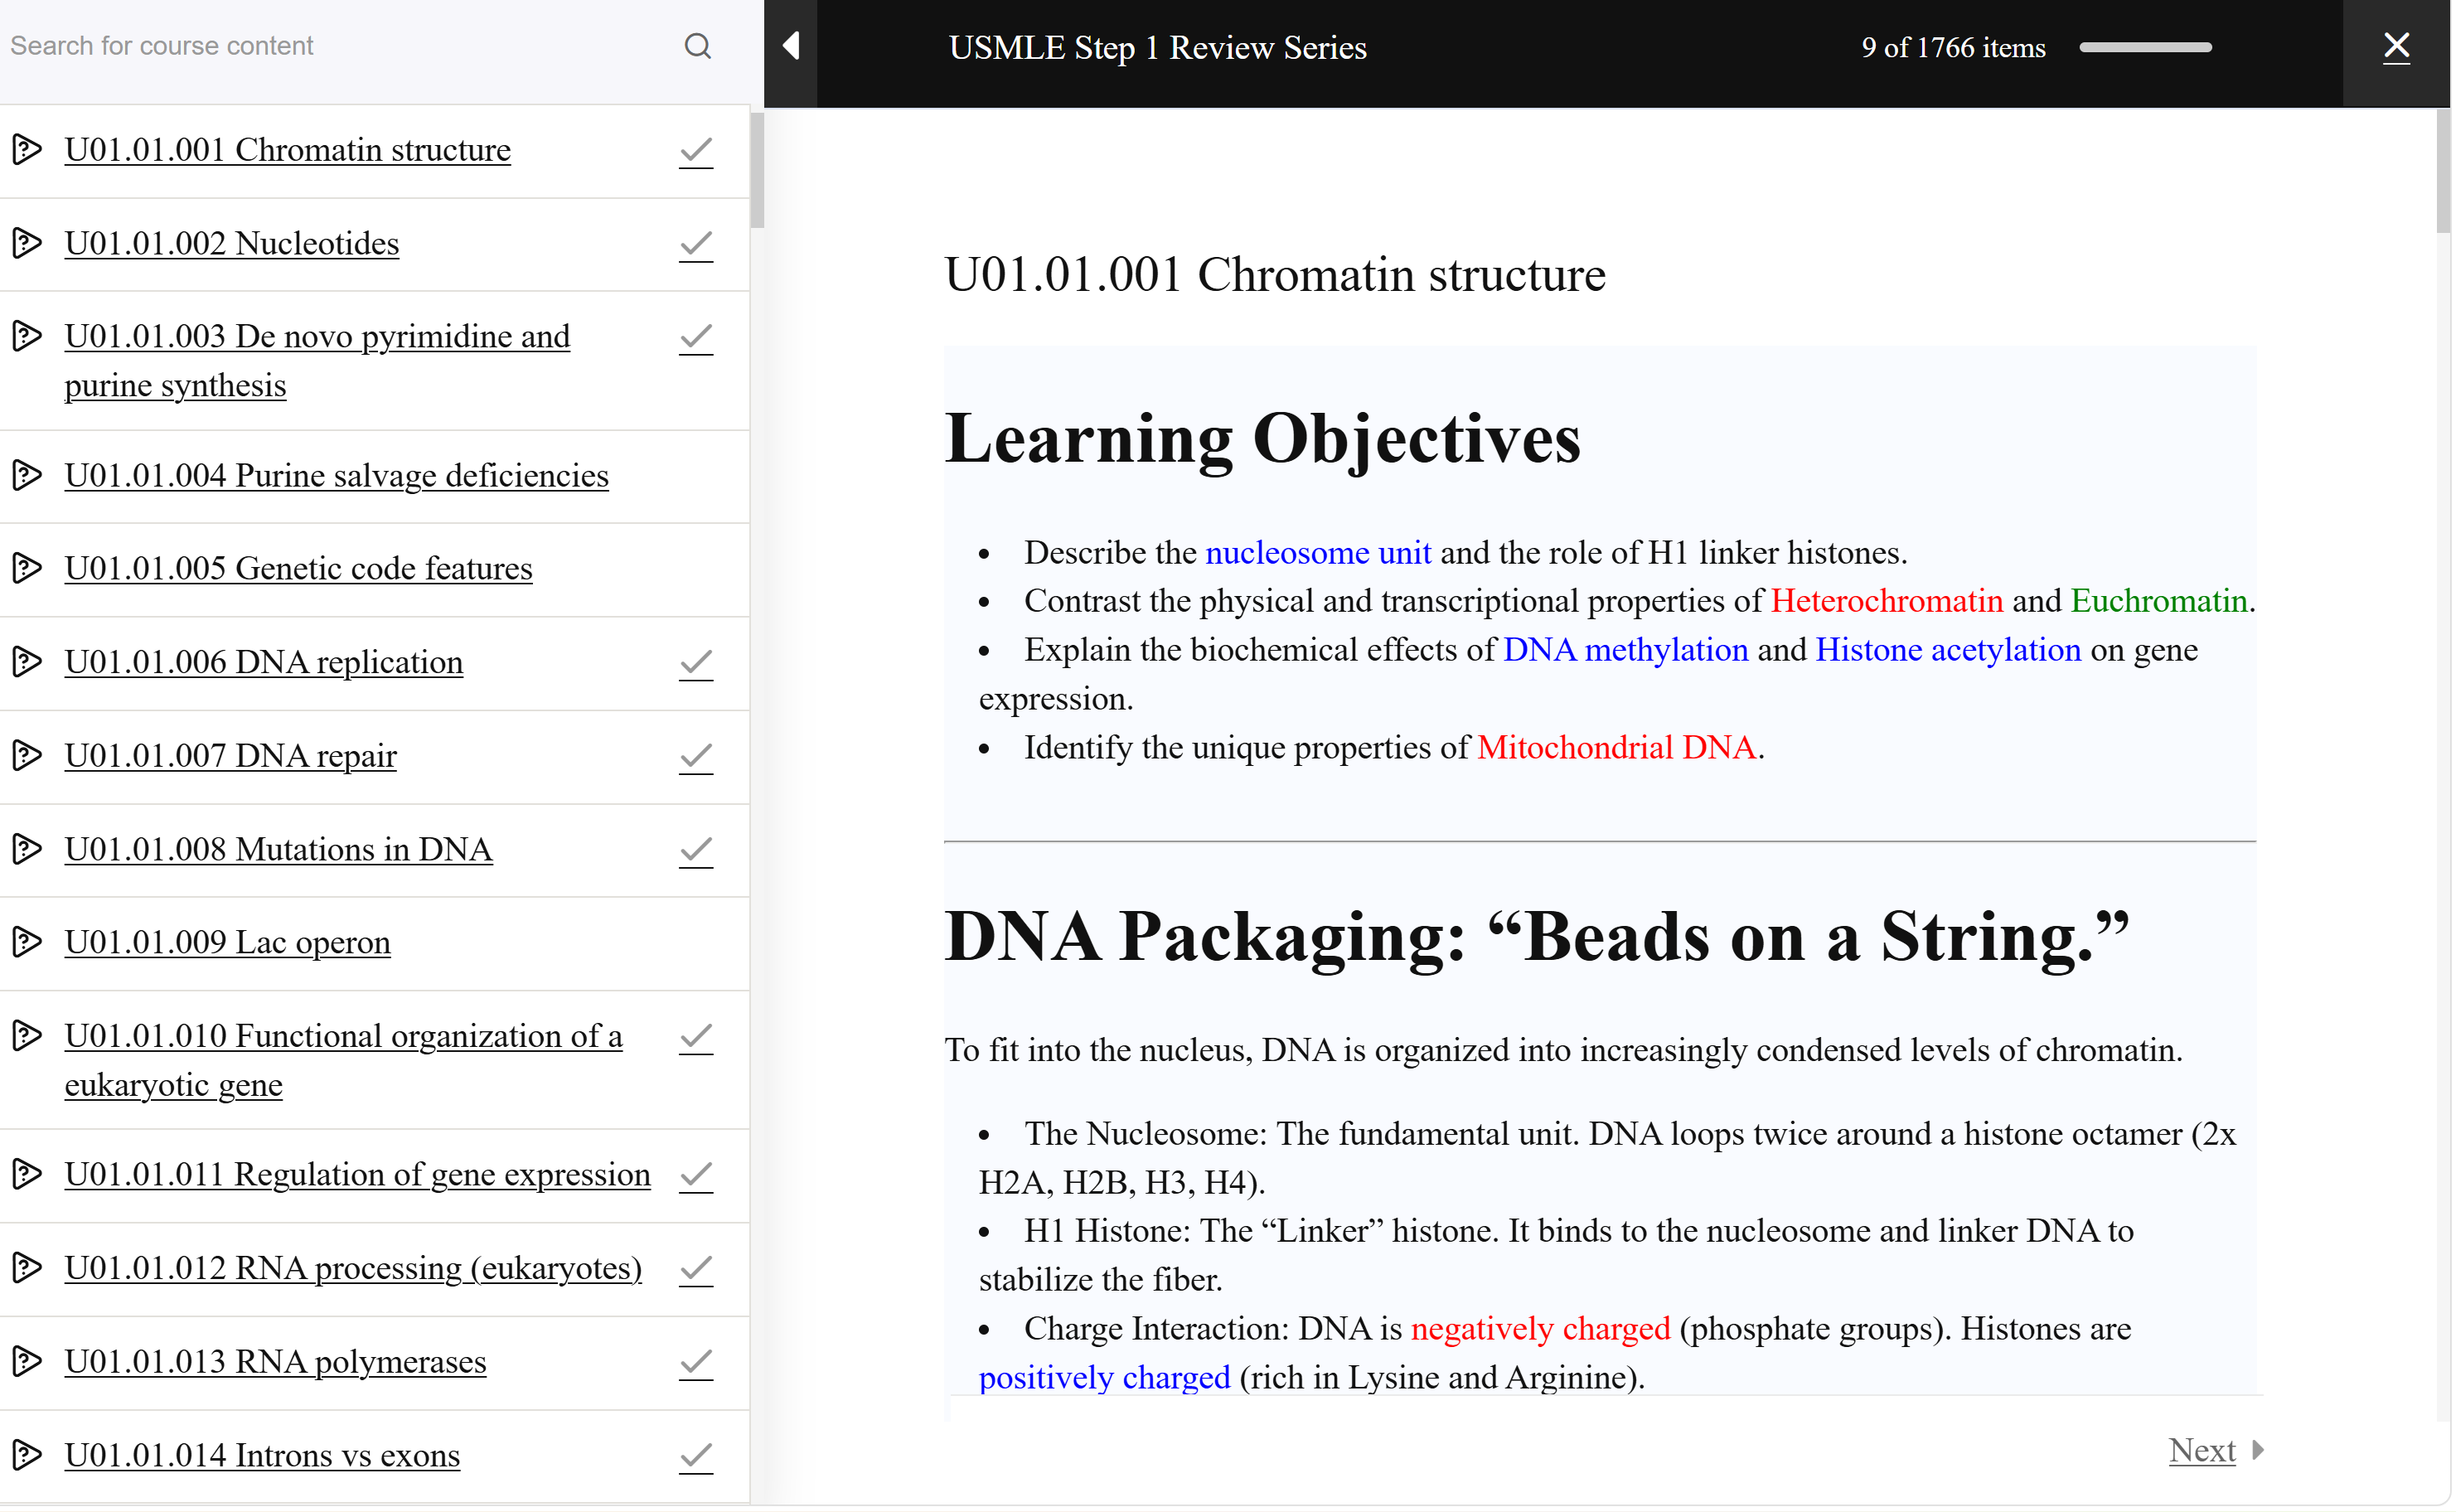
Task: Open U01.01.012 RNA processing lesson
Action: [353, 1269]
